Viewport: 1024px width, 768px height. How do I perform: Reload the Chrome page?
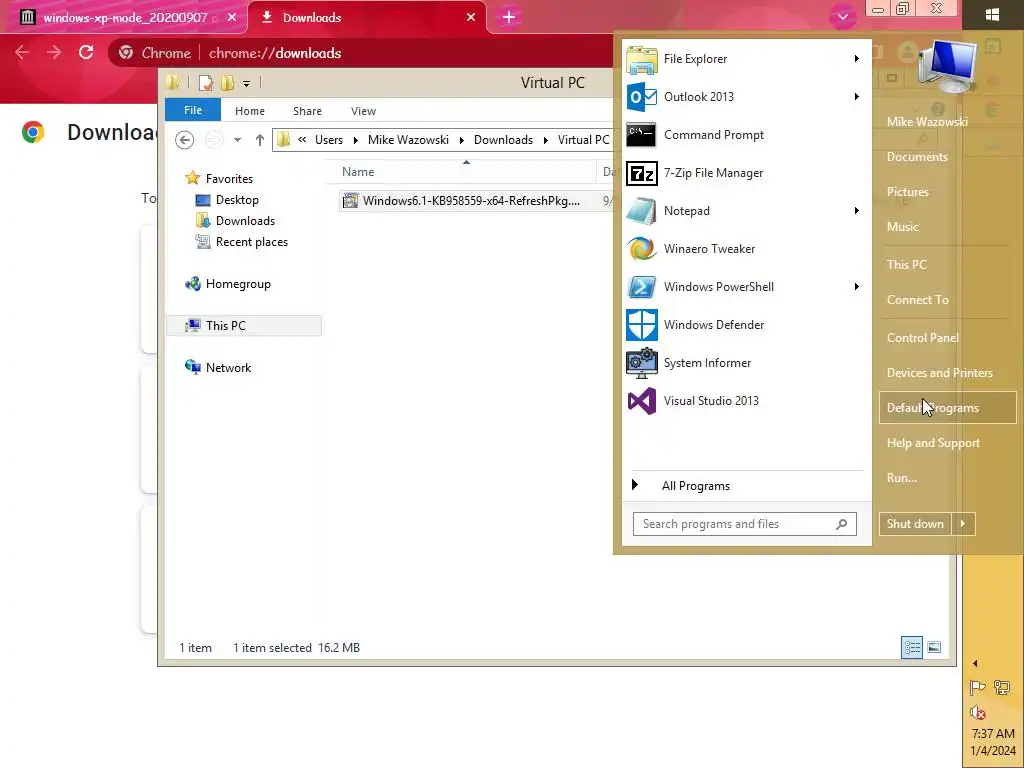coord(86,53)
